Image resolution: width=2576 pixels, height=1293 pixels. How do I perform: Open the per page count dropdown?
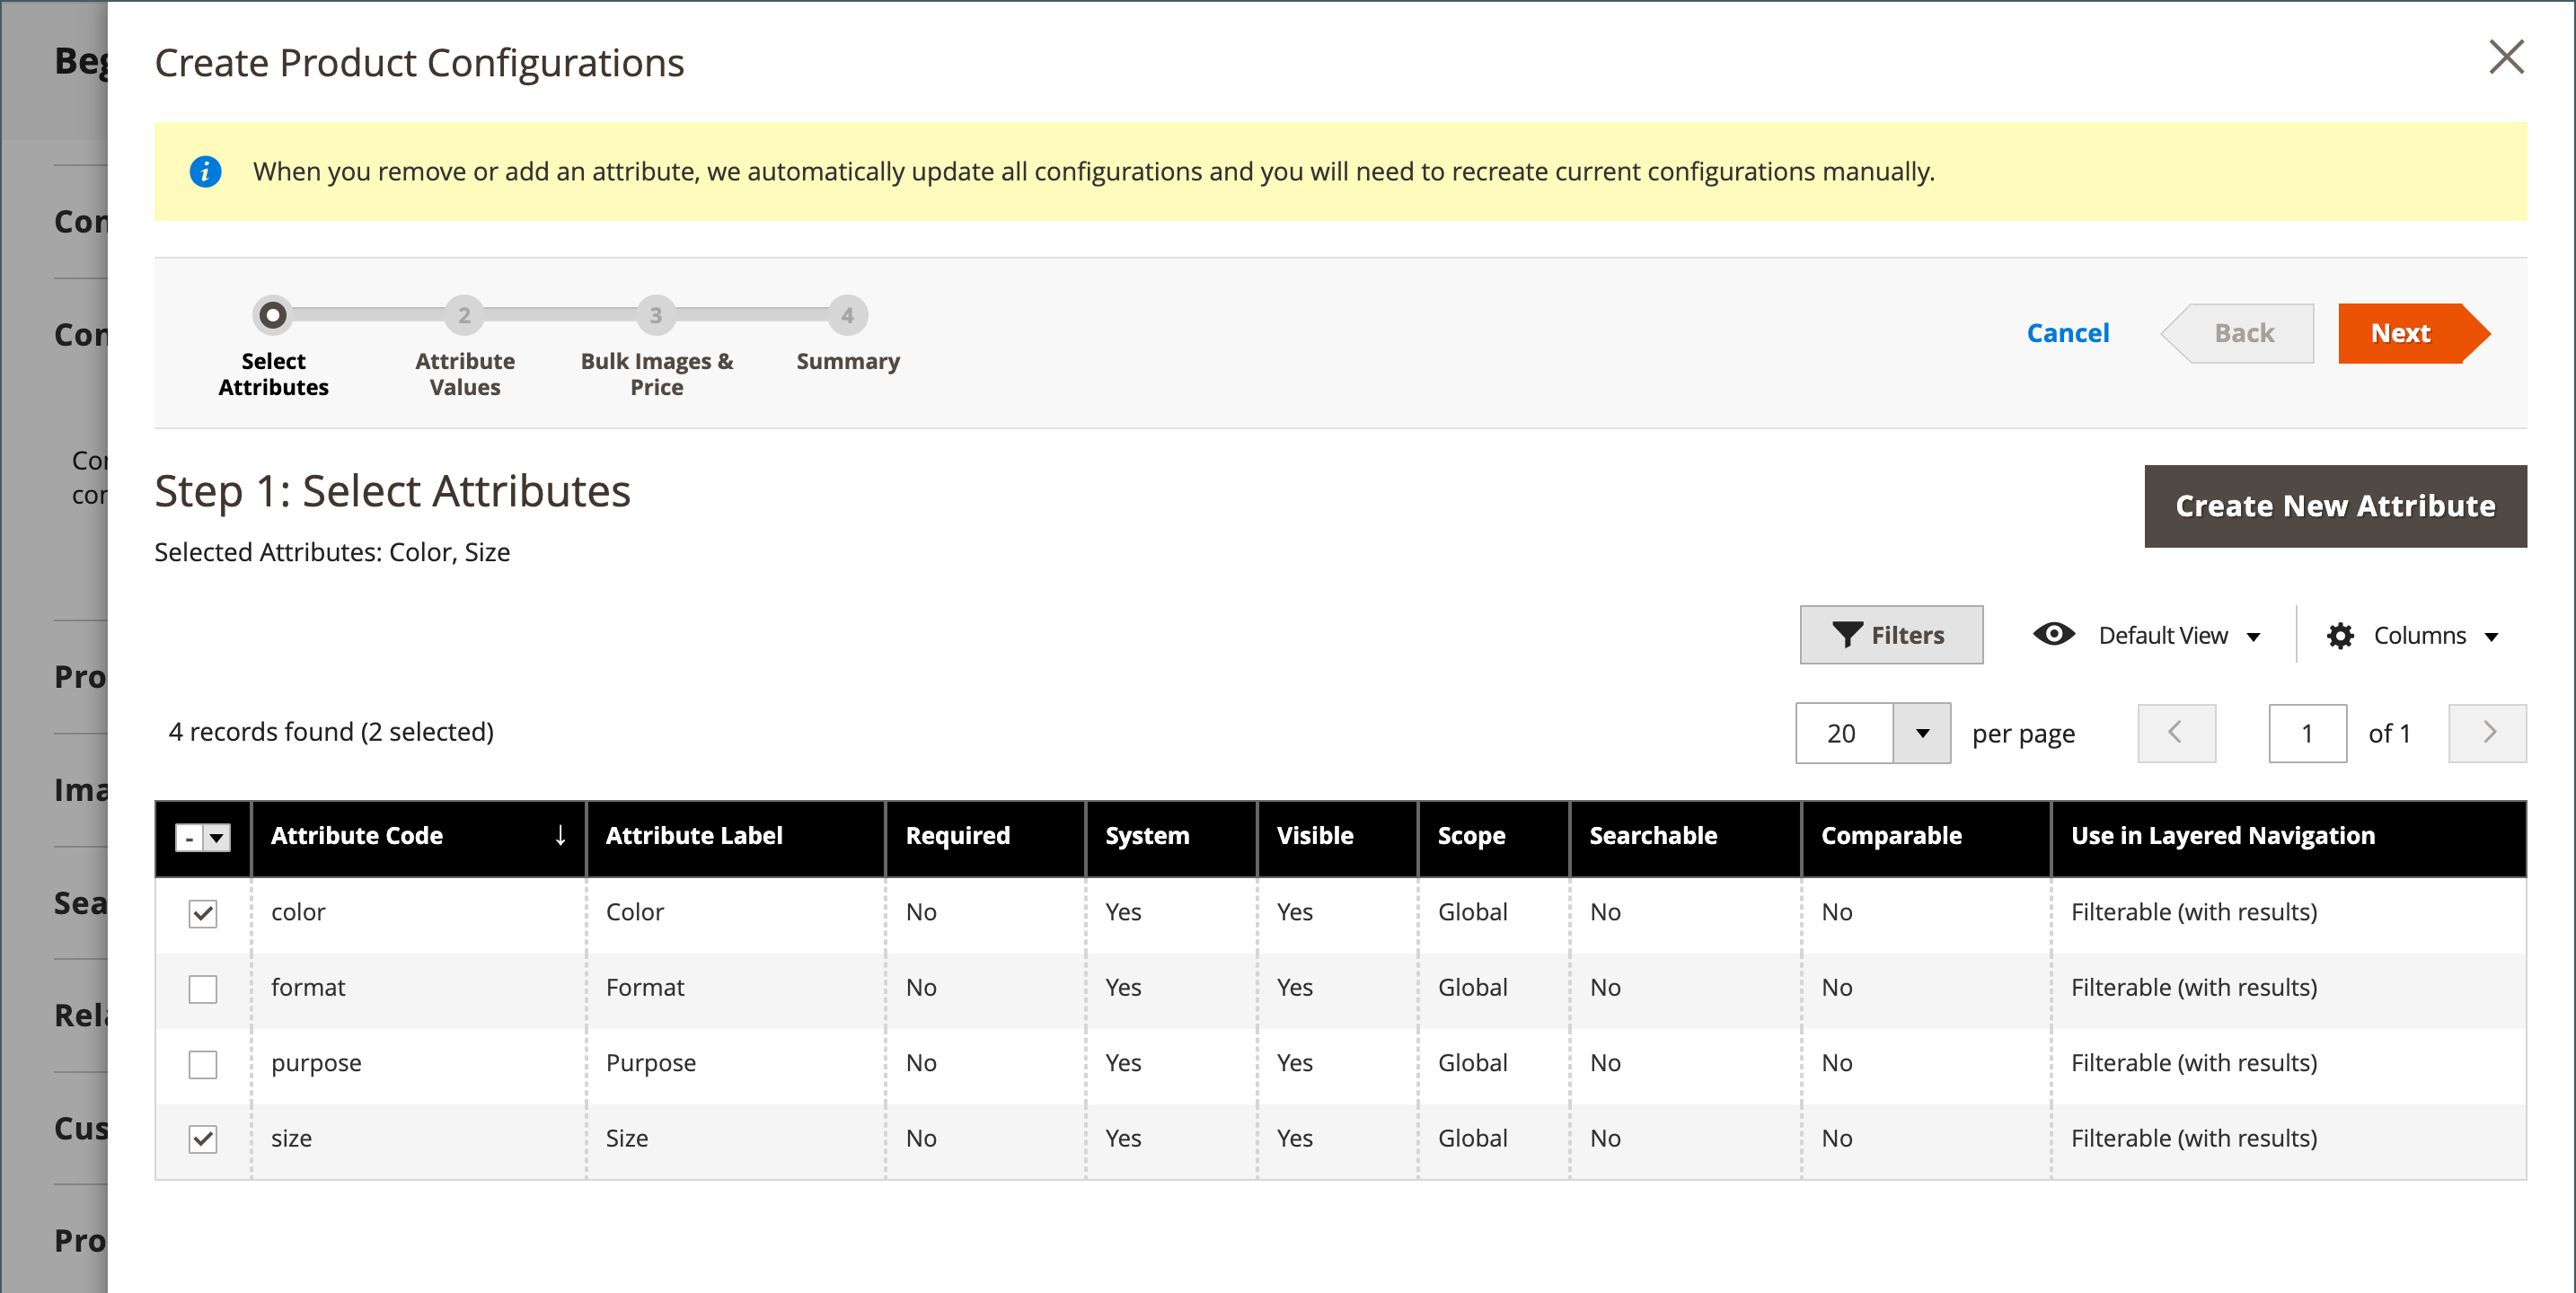click(1921, 733)
